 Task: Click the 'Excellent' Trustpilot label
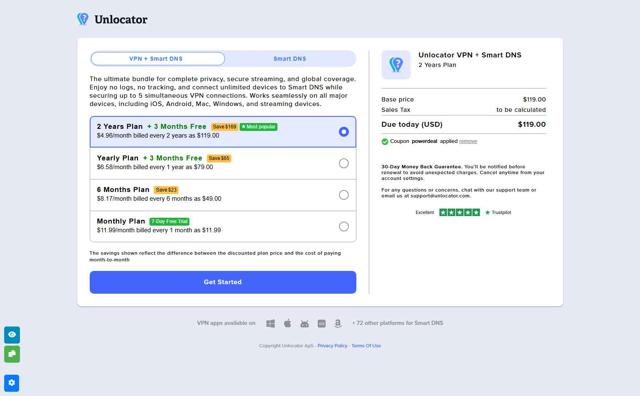coord(424,212)
